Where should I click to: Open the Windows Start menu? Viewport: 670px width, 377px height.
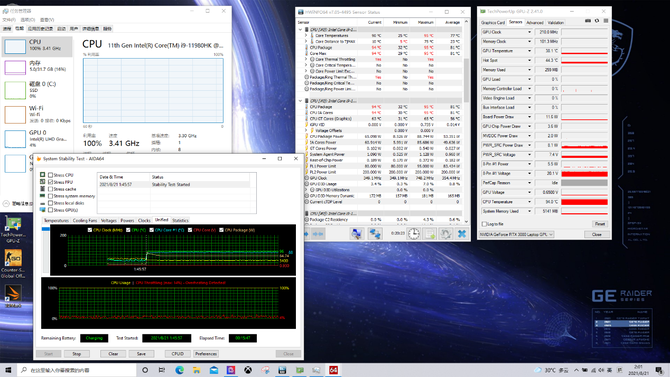pos(8,370)
